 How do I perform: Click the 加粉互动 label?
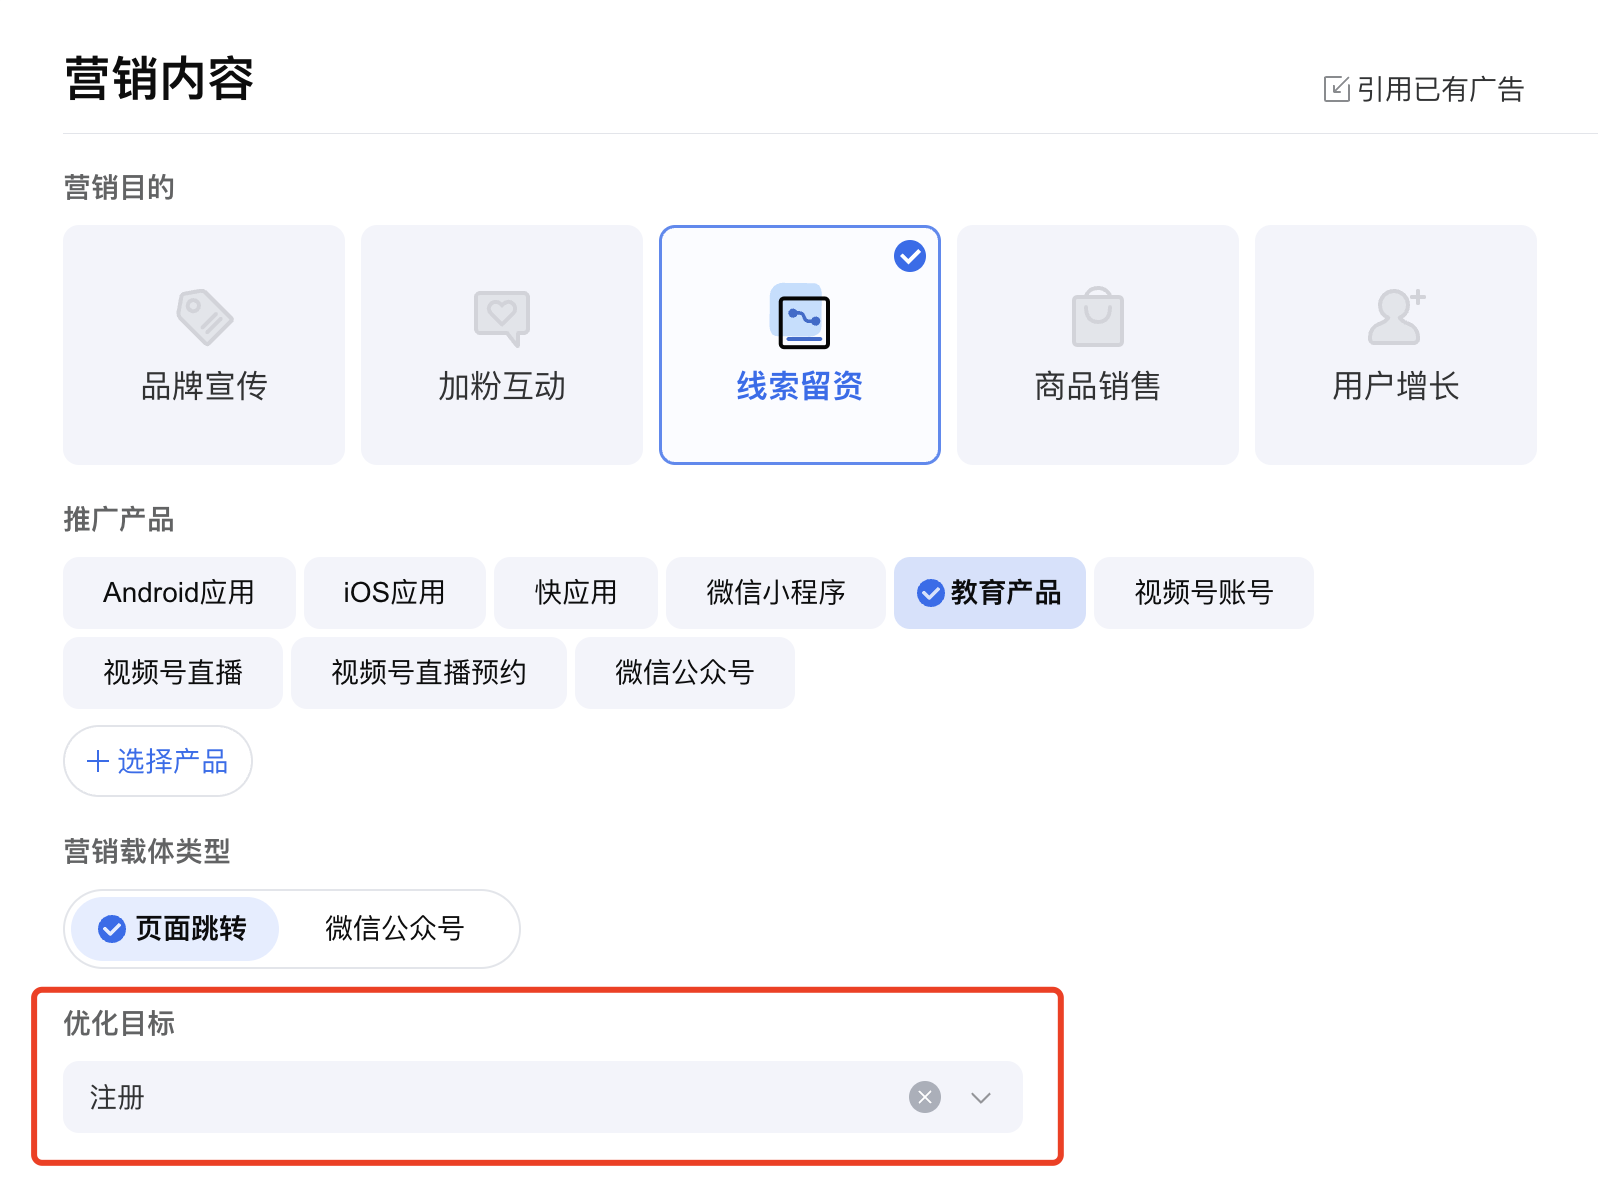[x=502, y=386]
